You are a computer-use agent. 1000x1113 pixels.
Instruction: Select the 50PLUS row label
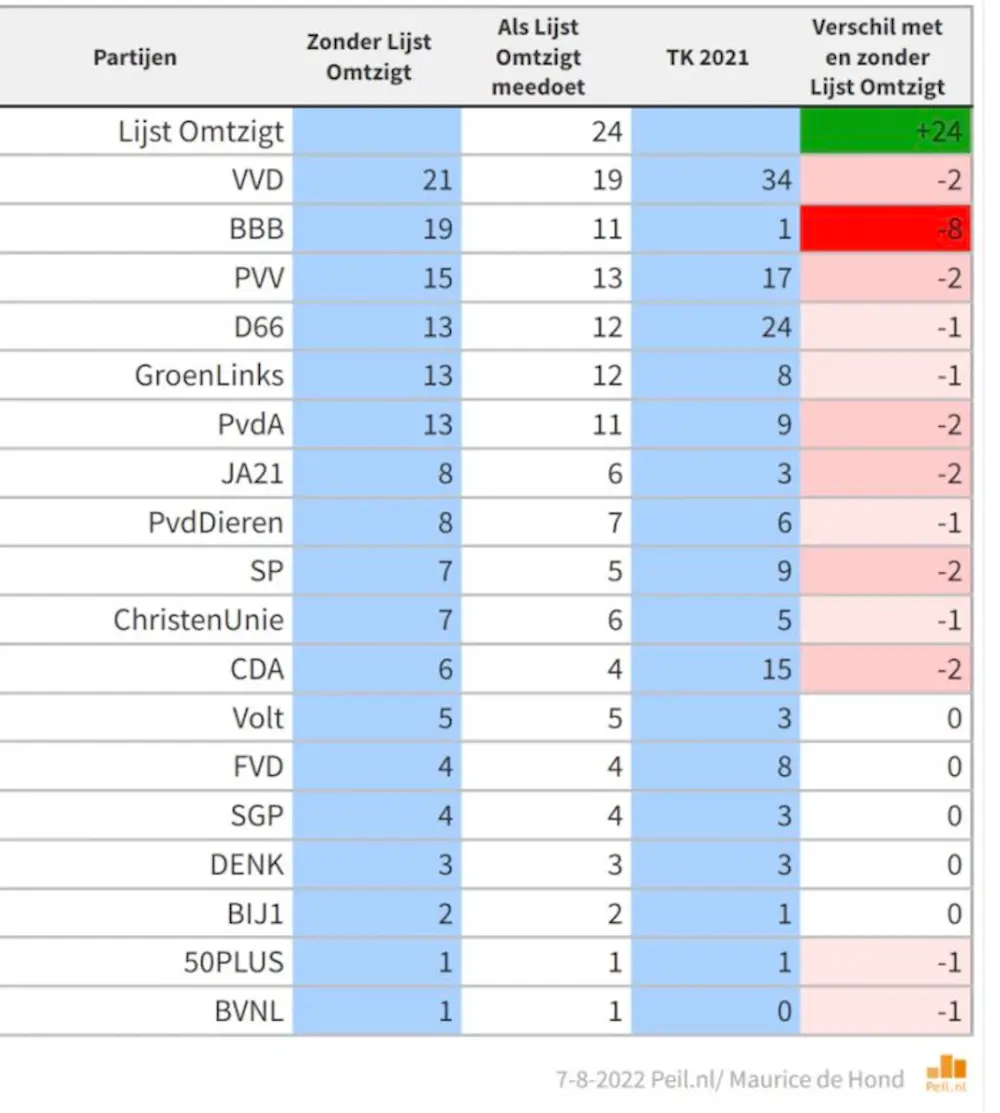233,963
